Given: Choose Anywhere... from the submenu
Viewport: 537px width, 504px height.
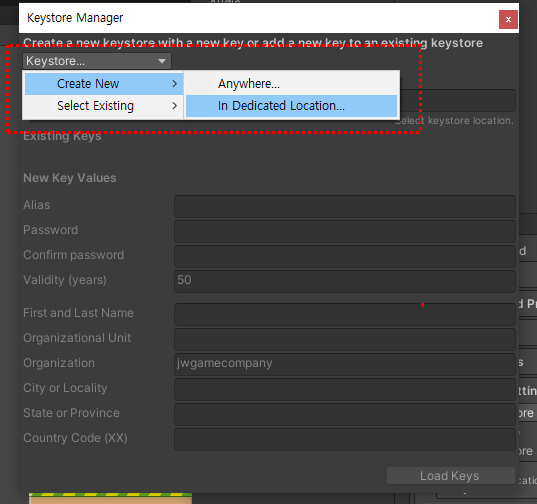Looking at the screenshot, I should point(291,84).
